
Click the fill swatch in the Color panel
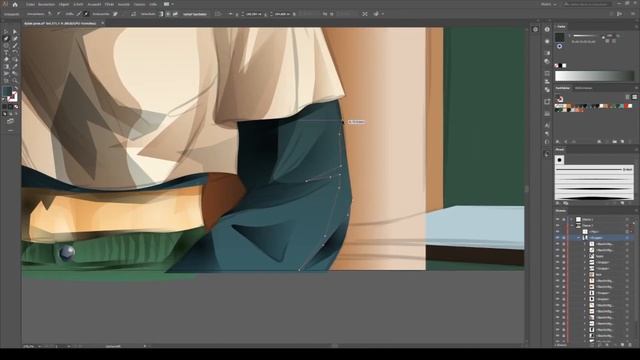pyautogui.click(x=560, y=38)
